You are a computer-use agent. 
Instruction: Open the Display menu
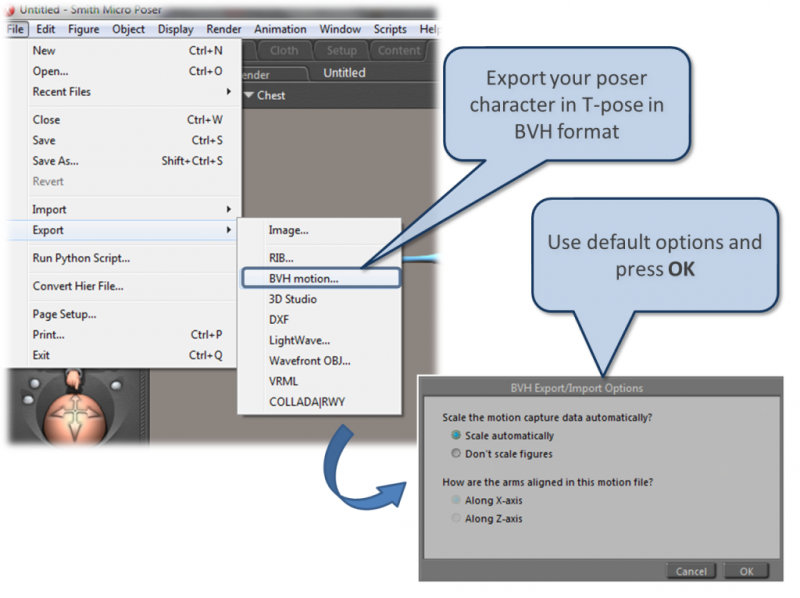176,29
